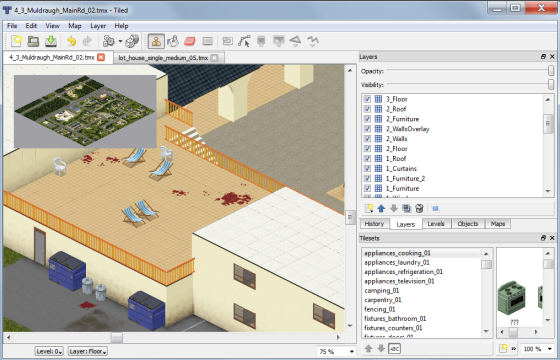560x360 pixels.
Task: Toggle visibility checkbox for 2_Roof layer
Action: click(x=367, y=109)
